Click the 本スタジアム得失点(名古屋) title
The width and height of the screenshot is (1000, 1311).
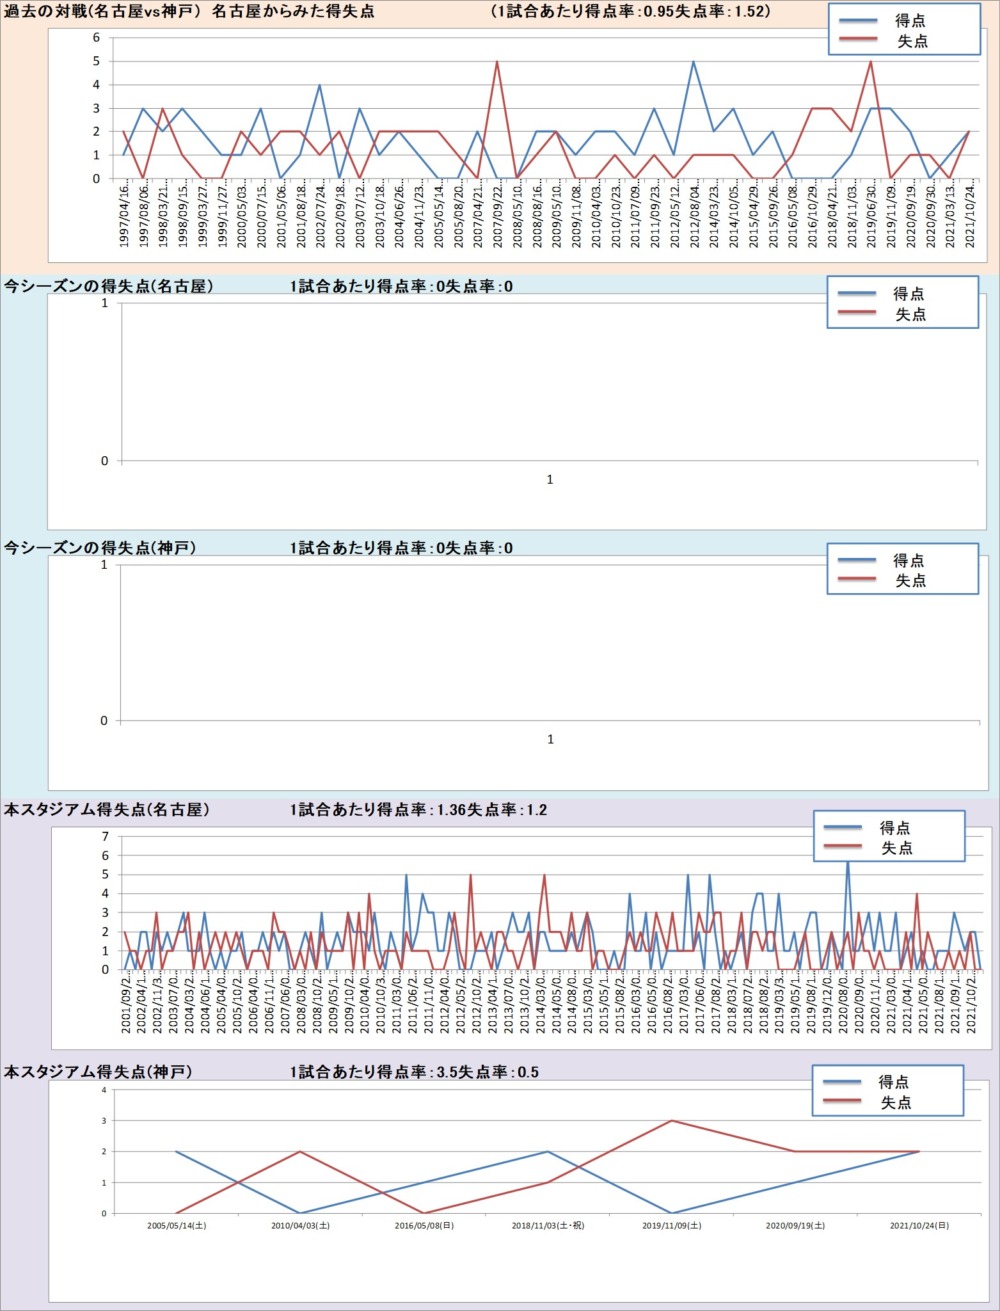107,810
